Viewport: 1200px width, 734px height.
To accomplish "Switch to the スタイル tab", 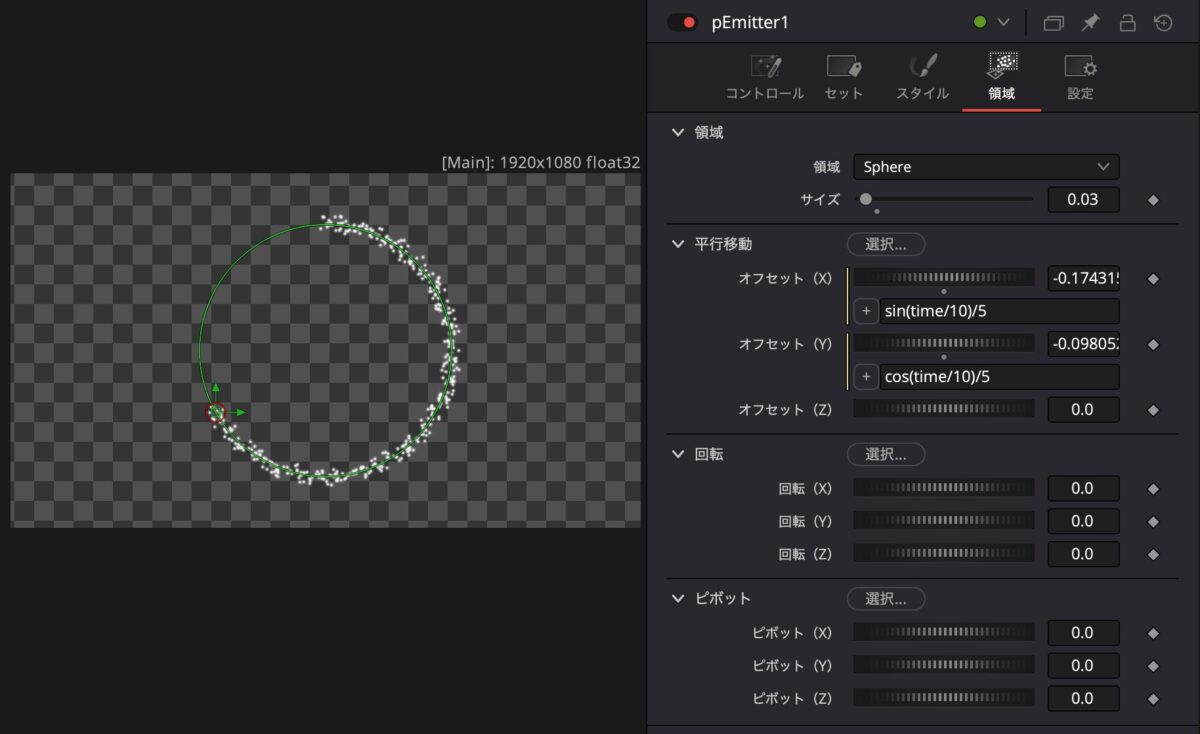I will click(922, 78).
